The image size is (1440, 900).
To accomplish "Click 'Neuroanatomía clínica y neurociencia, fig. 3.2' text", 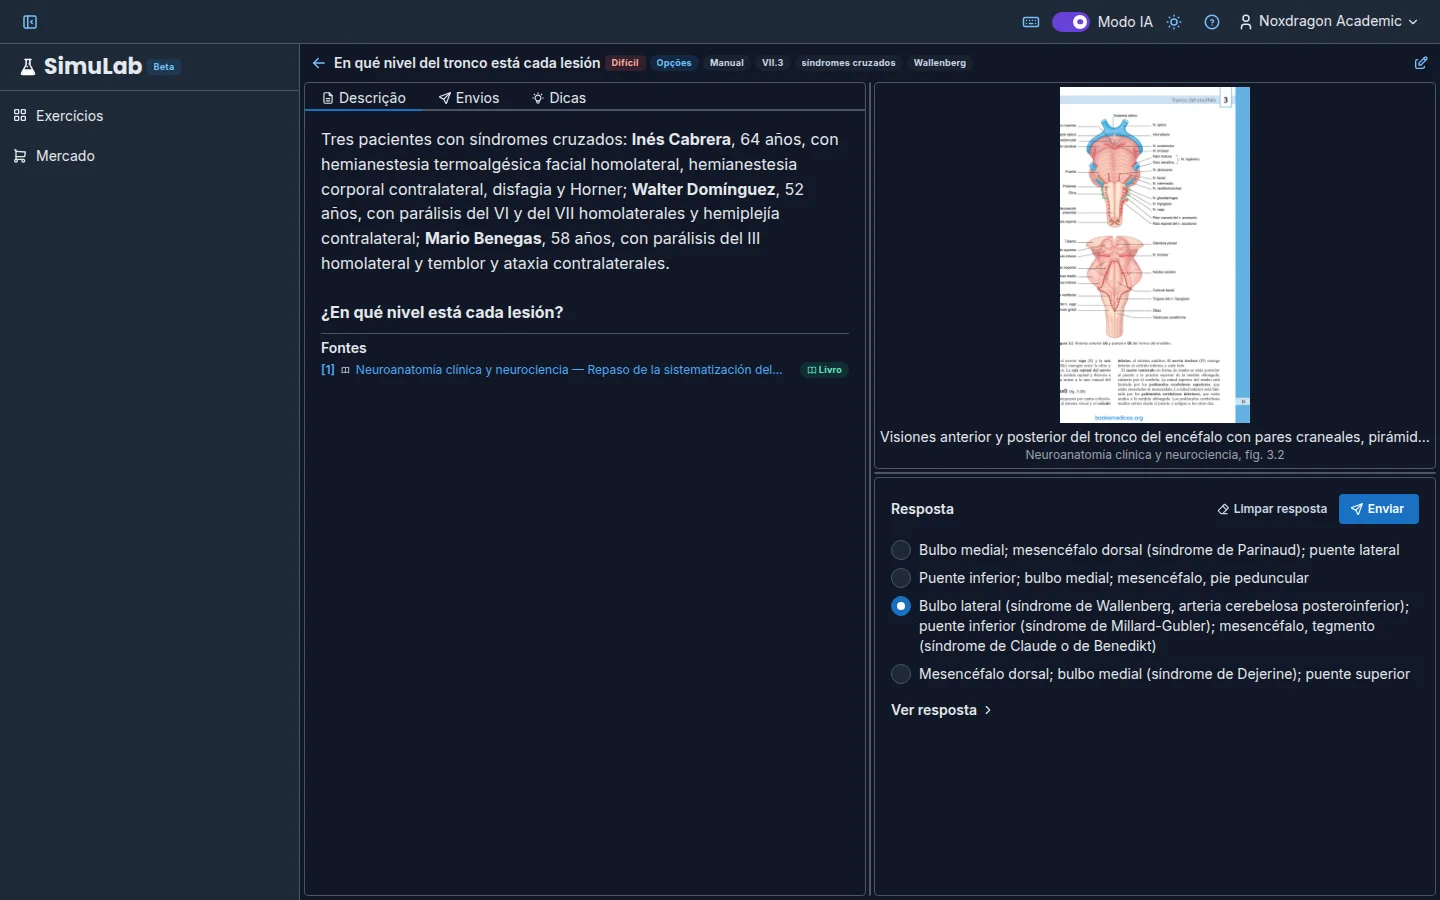I will pyautogui.click(x=1155, y=455).
